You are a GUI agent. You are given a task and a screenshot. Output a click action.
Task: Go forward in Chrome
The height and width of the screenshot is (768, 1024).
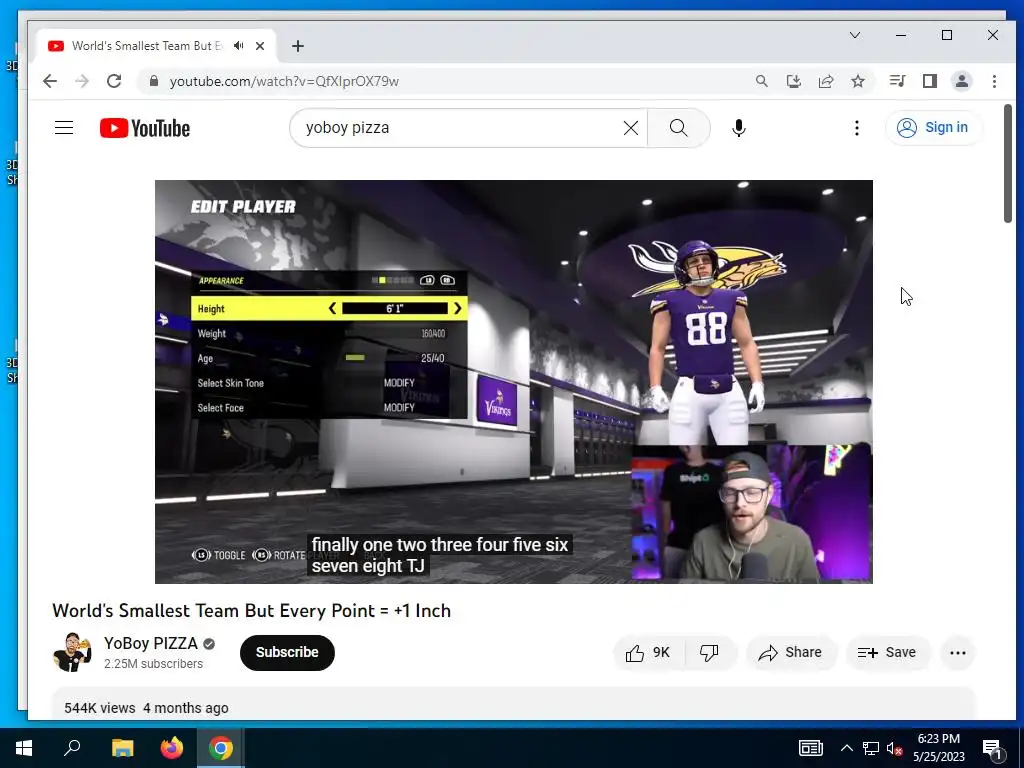click(x=82, y=81)
